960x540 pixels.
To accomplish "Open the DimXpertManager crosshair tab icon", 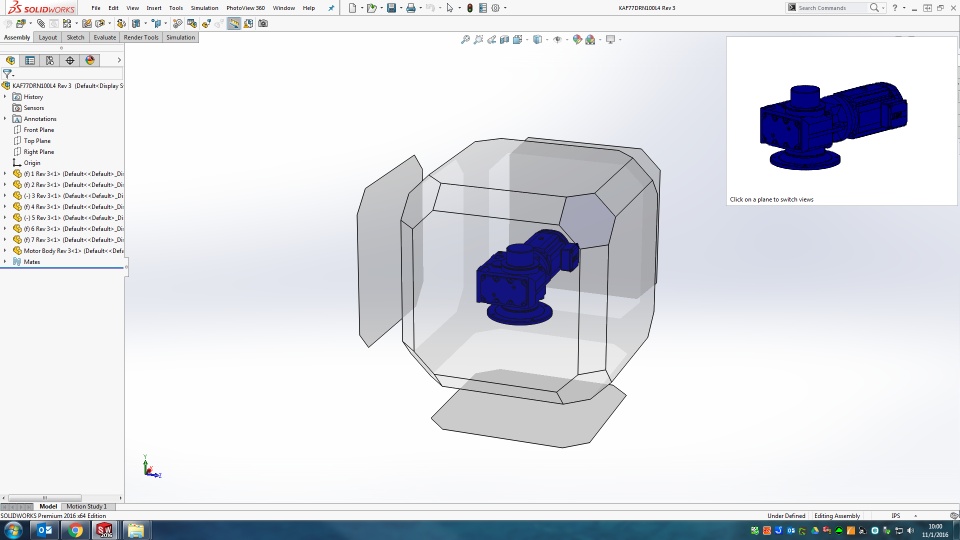I will pos(70,60).
